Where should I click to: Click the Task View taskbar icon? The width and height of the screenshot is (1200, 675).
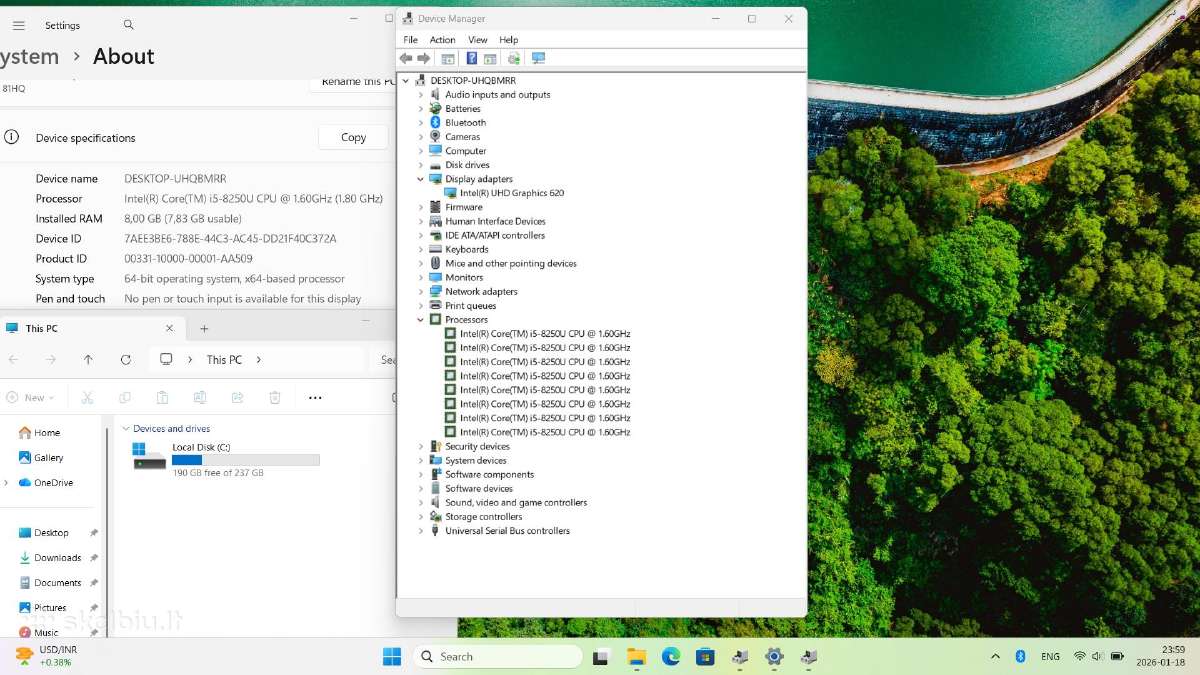pos(601,656)
